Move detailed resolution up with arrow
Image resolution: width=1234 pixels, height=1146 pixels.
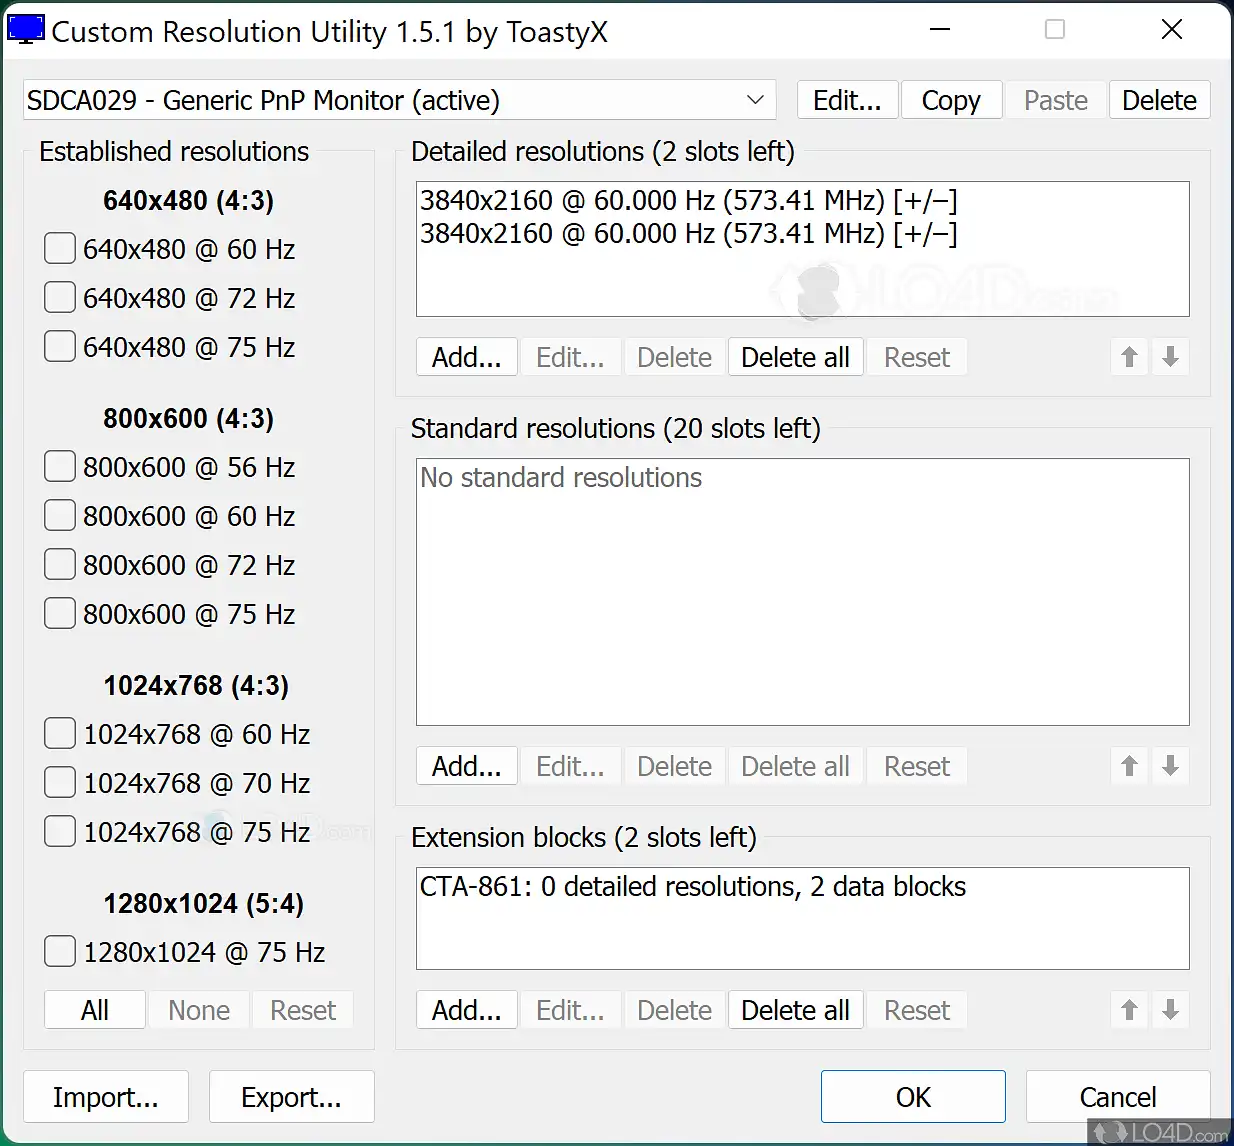1129,357
